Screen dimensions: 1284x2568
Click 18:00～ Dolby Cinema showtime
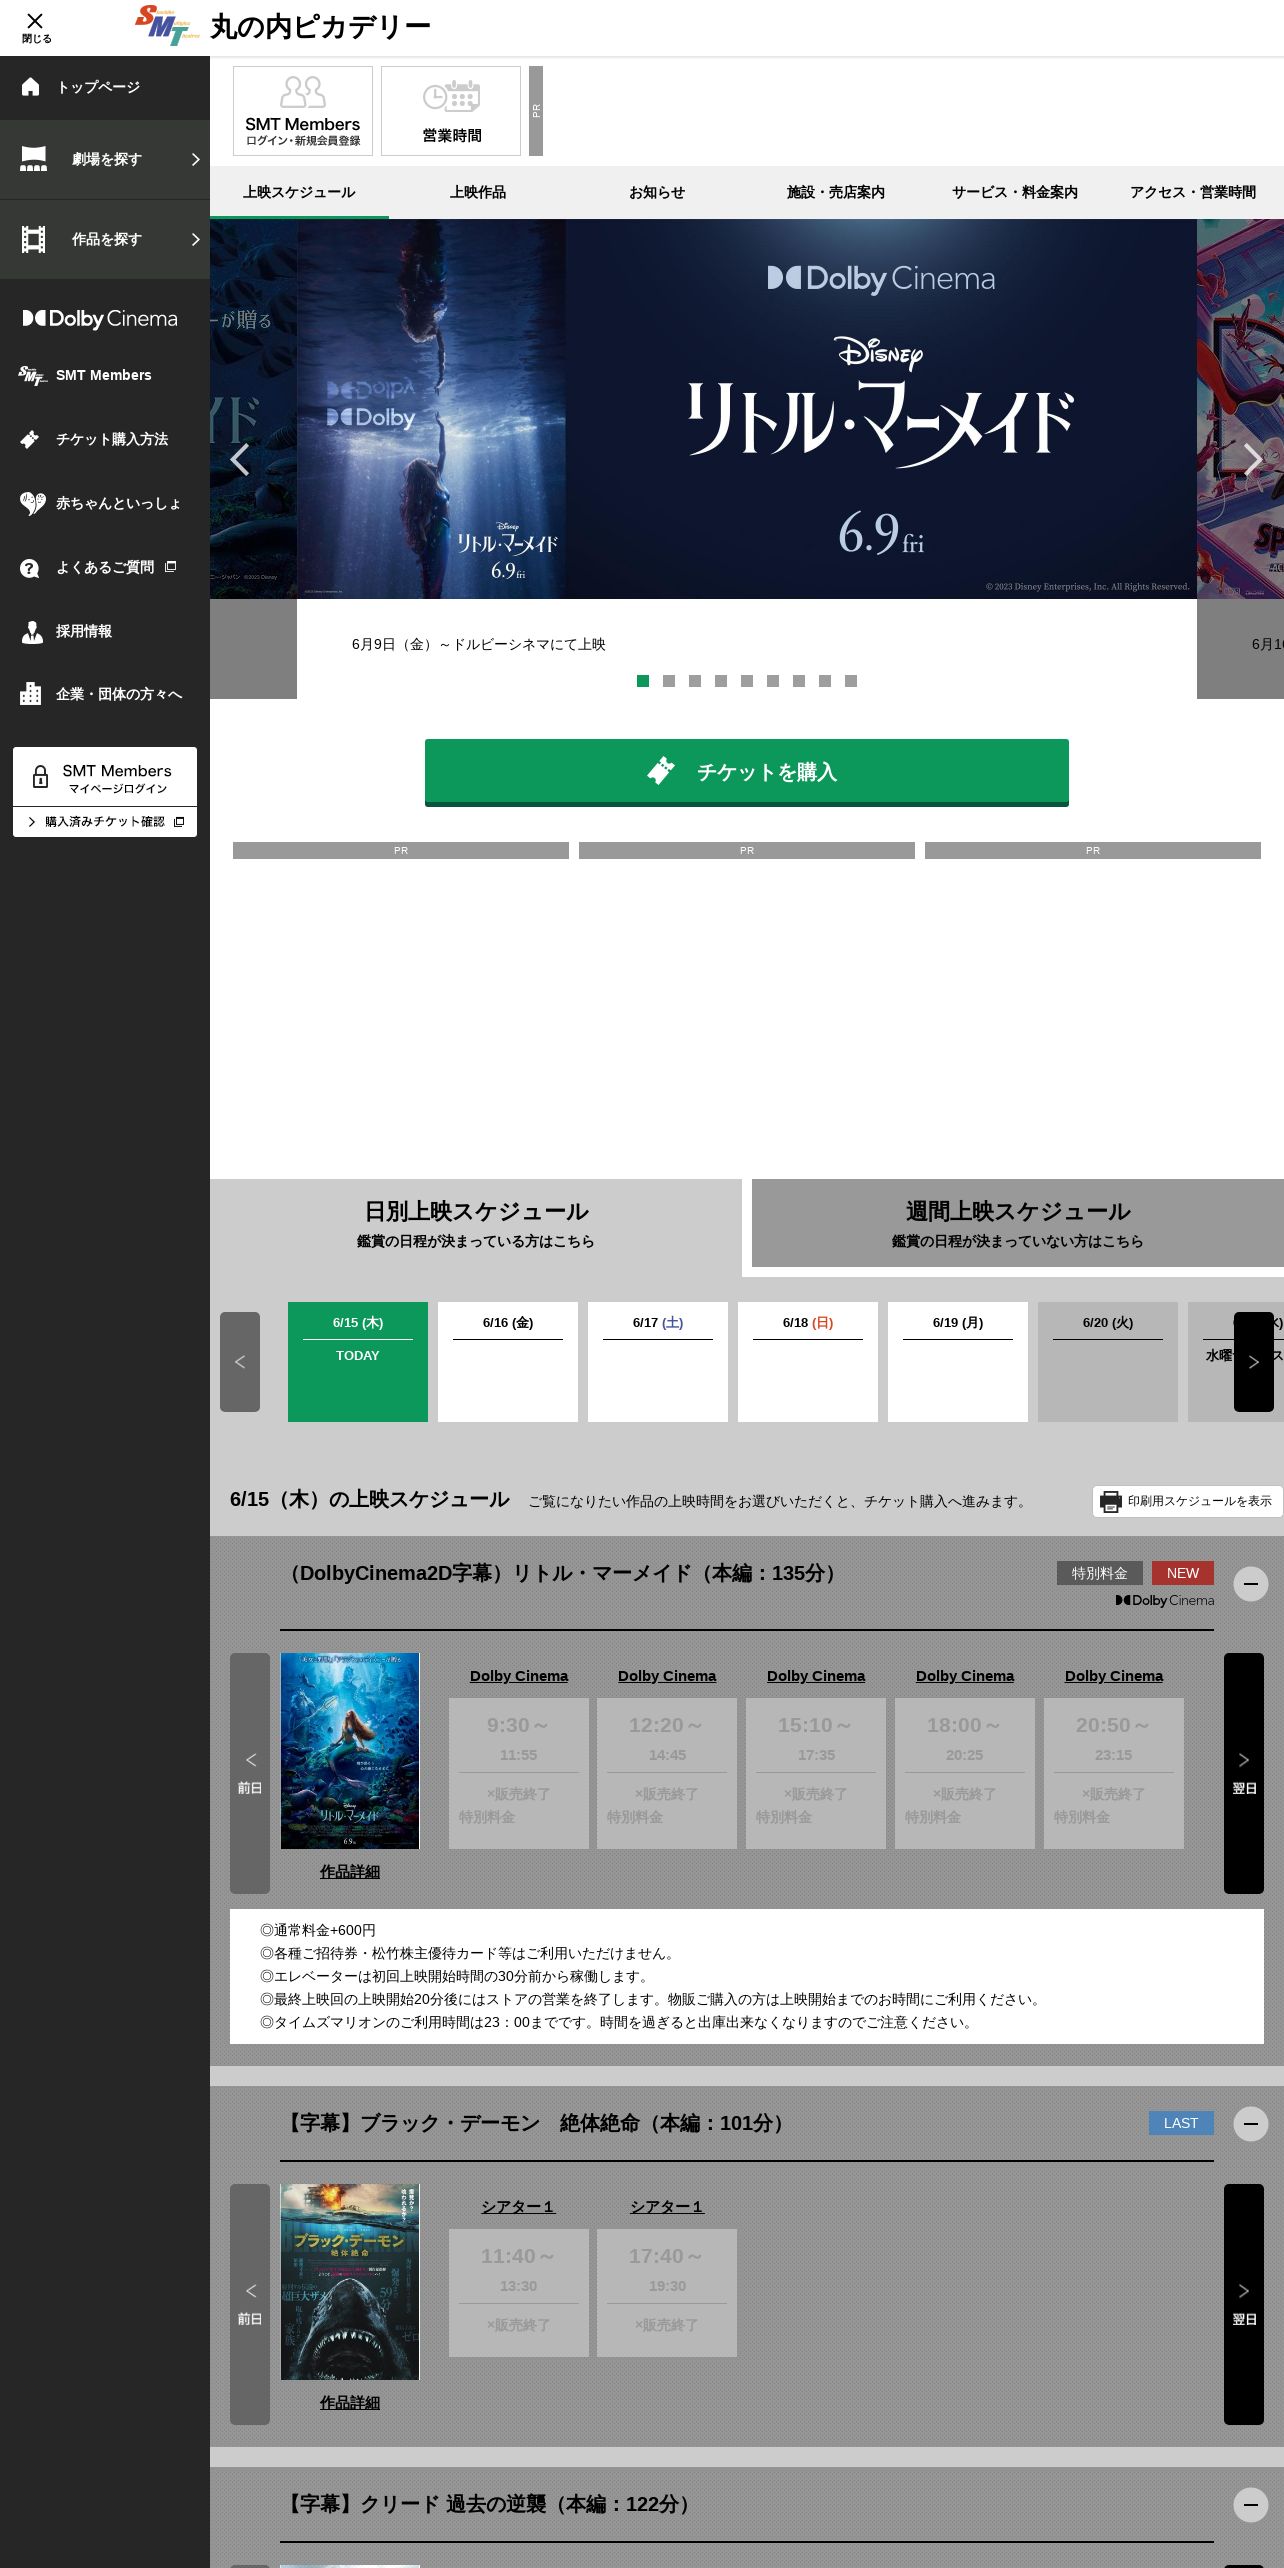(965, 1773)
